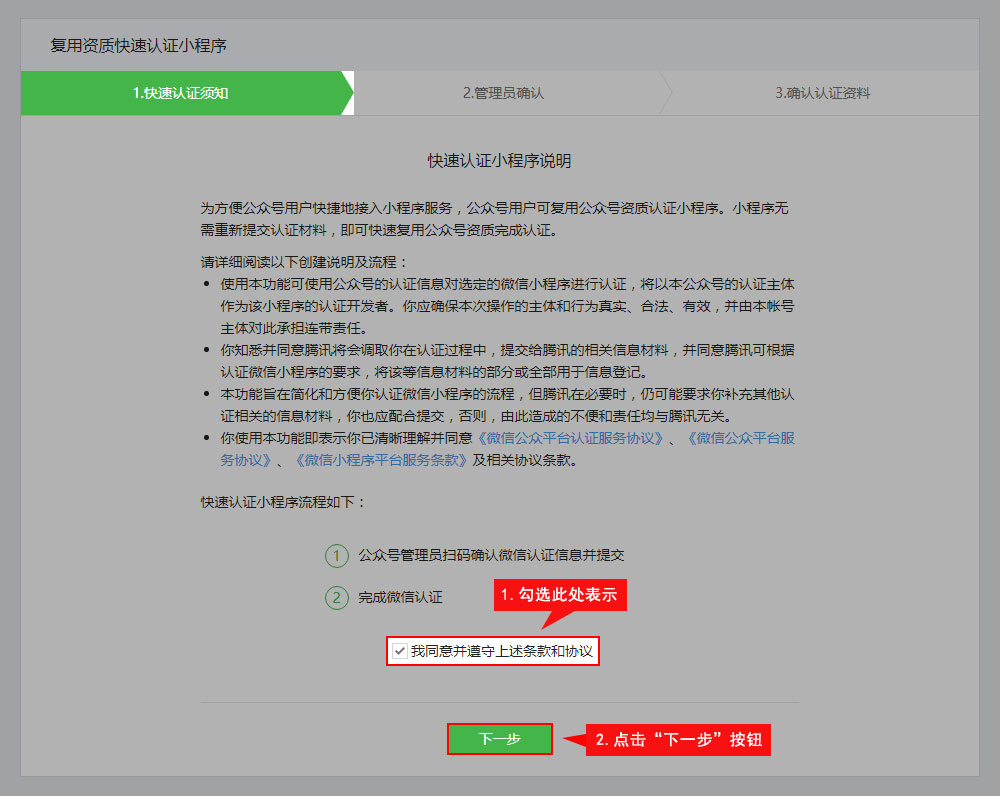Image resolution: width=1000 pixels, height=796 pixels.
Task: Click the 完成微信认证 step text
Action: 400,598
